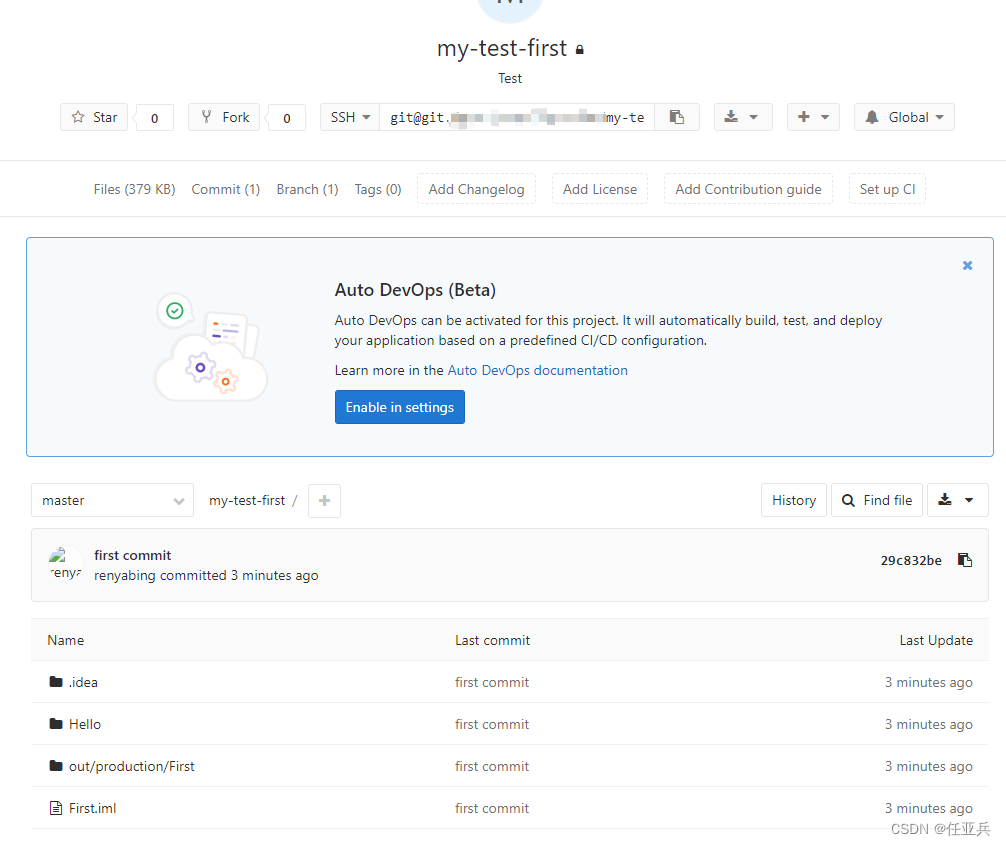
Task: Star the my-test-first project
Action: point(94,117)
